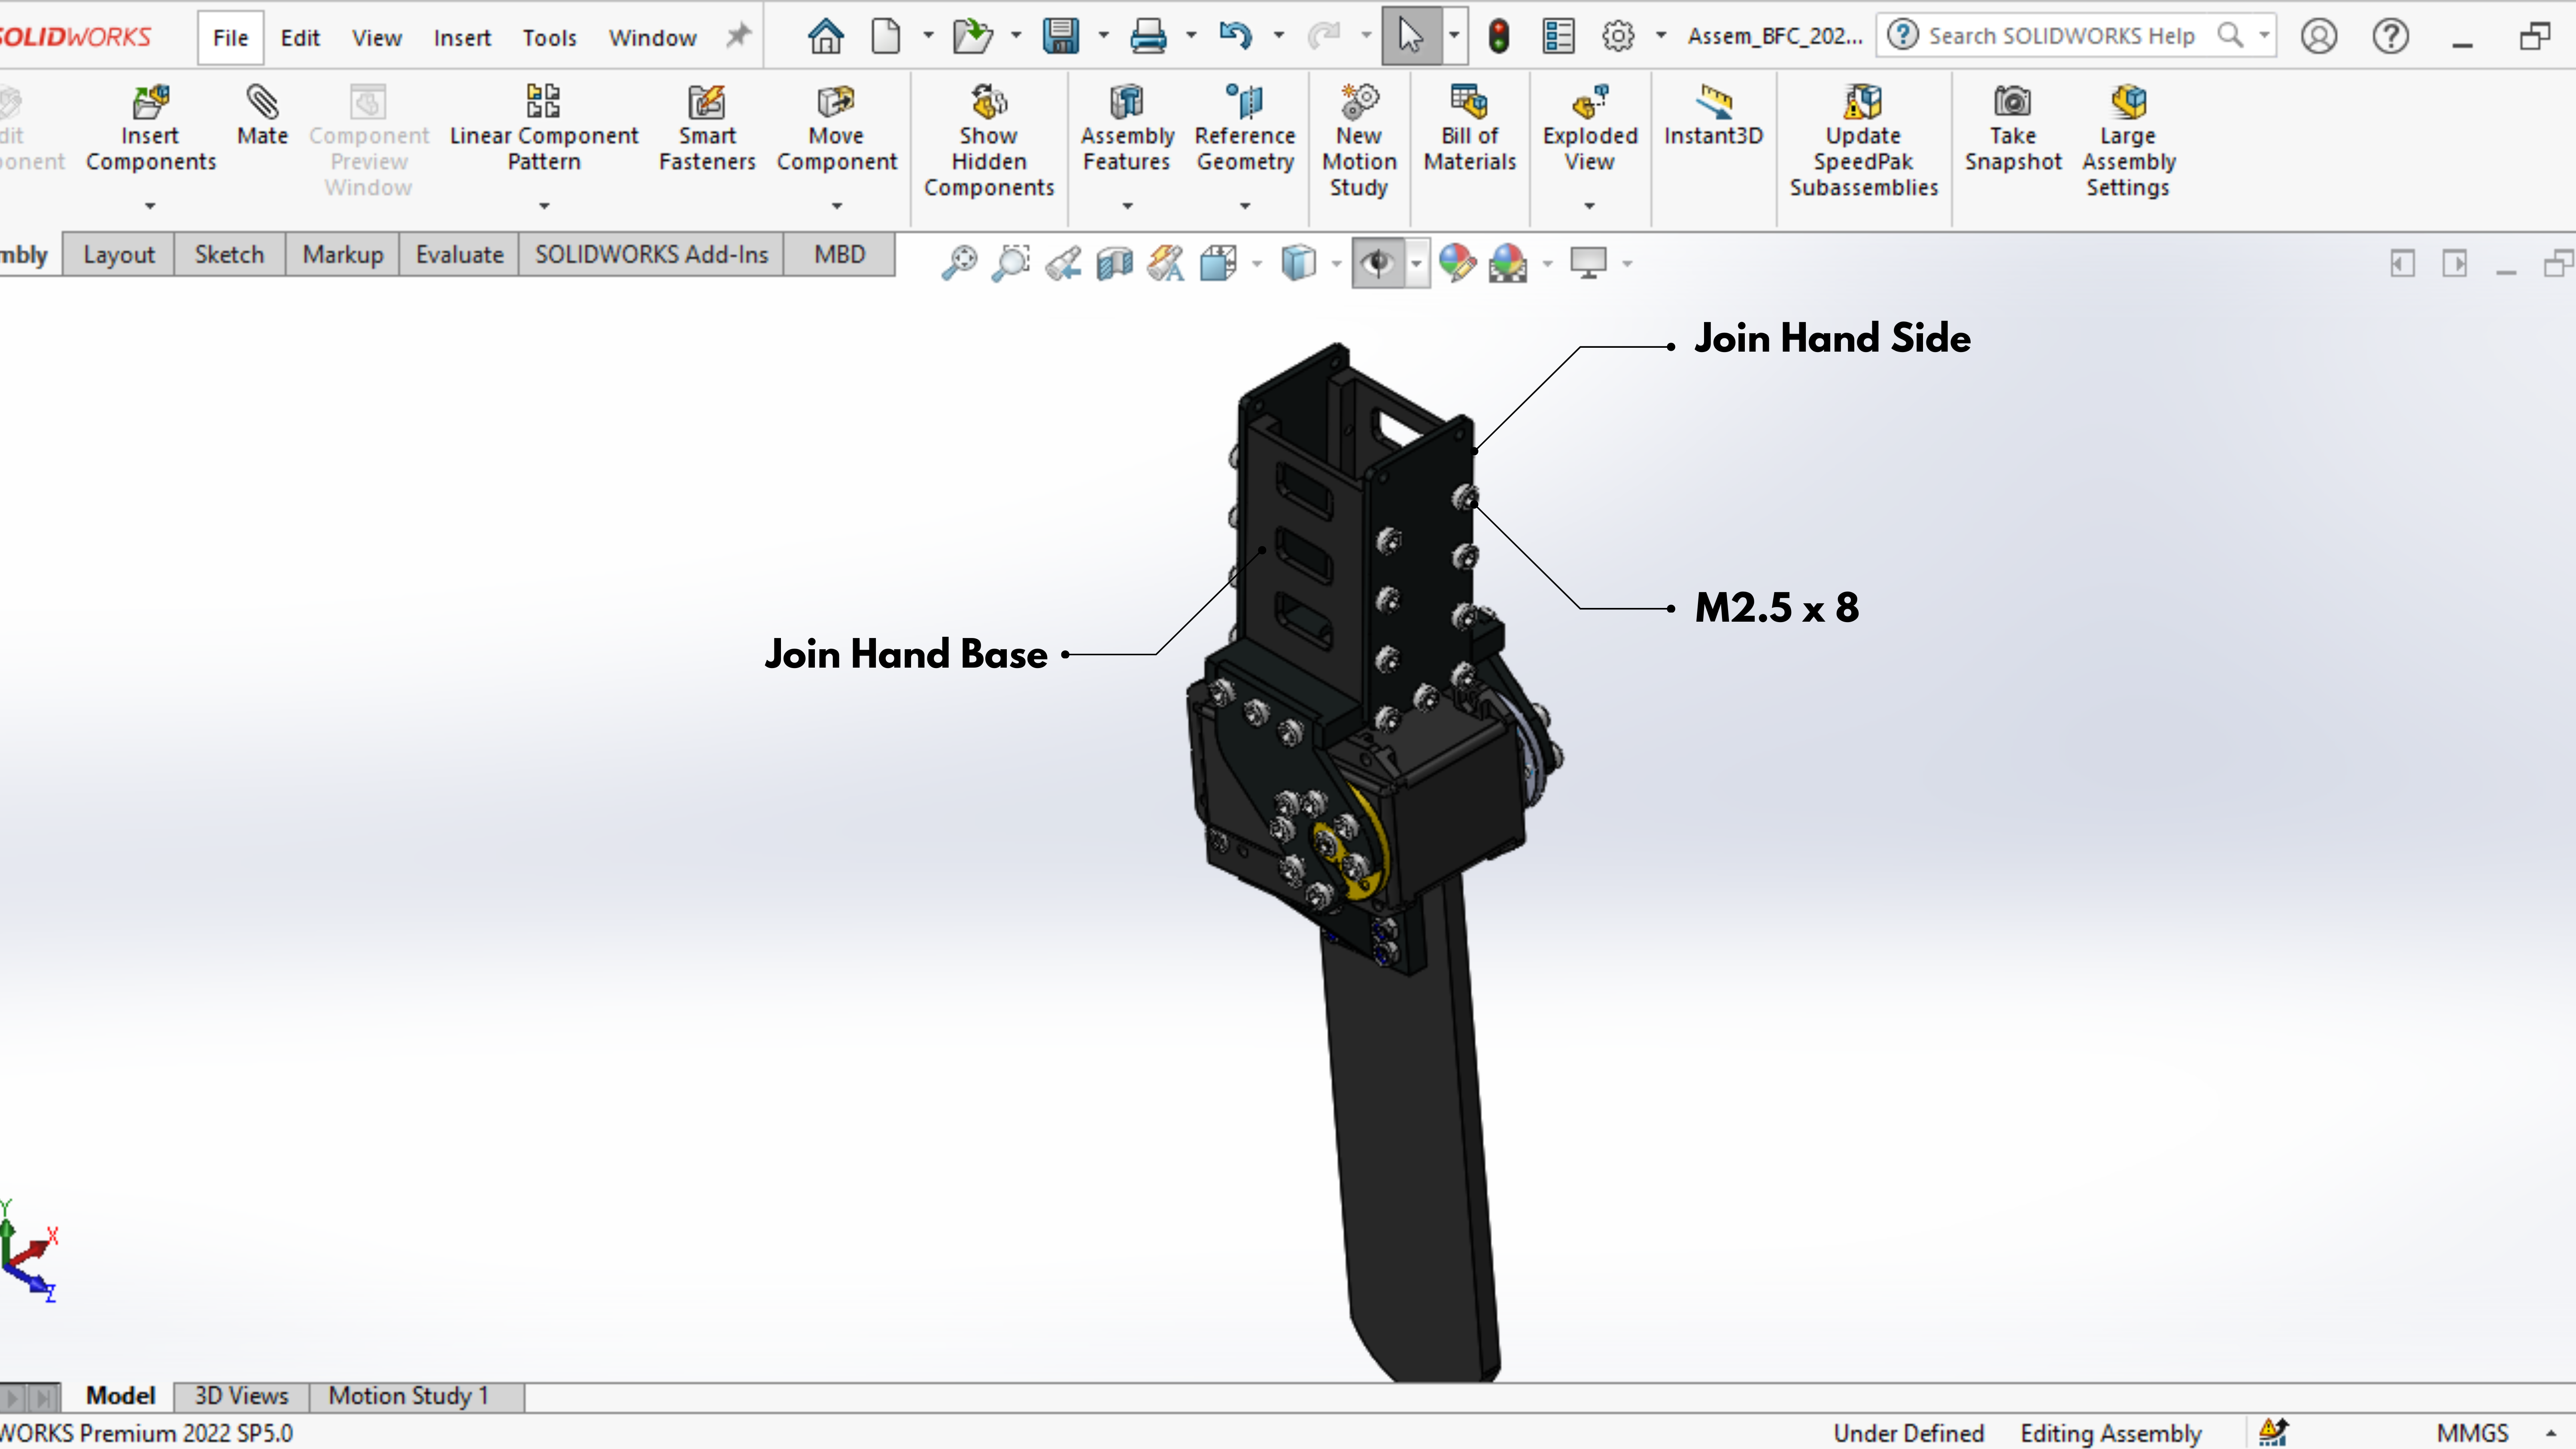
Task: Toggle Section View in the view toolbar
Action: pos(1114,263)
